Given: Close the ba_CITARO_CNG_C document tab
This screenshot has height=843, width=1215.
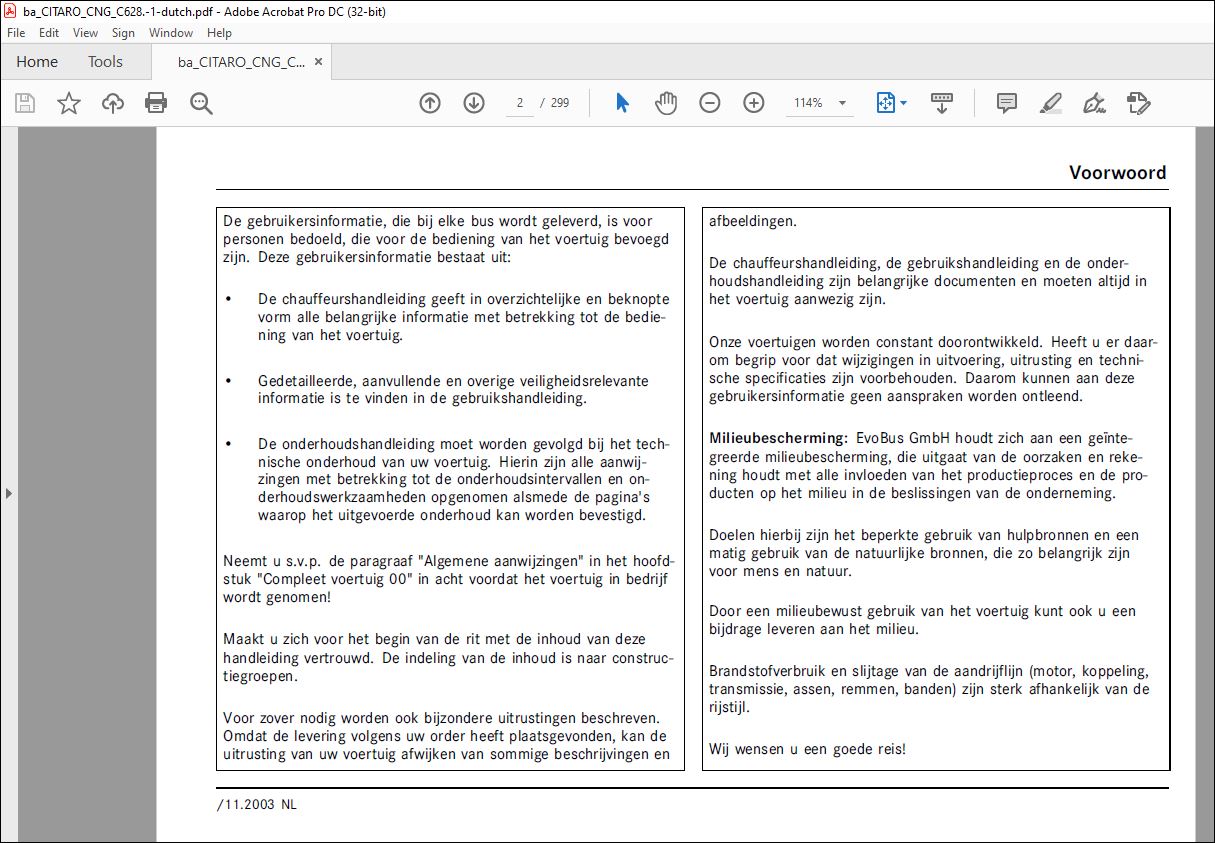Looking at the screenshot, I should coord(318,62).
